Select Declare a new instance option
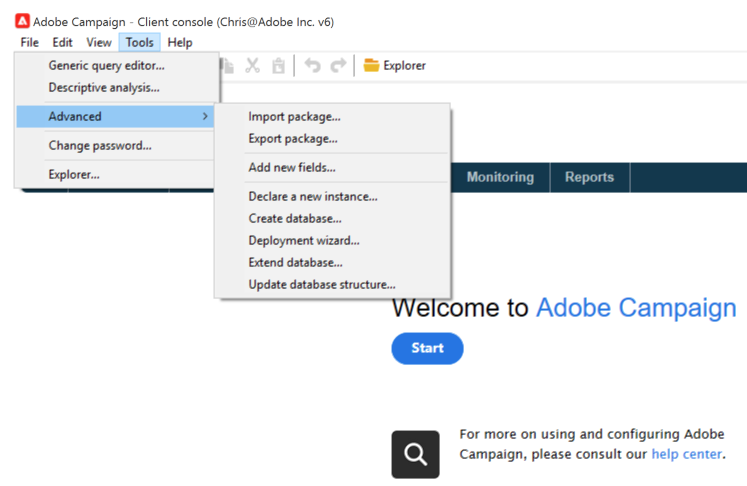747x486 pixels. pos(333,196)
